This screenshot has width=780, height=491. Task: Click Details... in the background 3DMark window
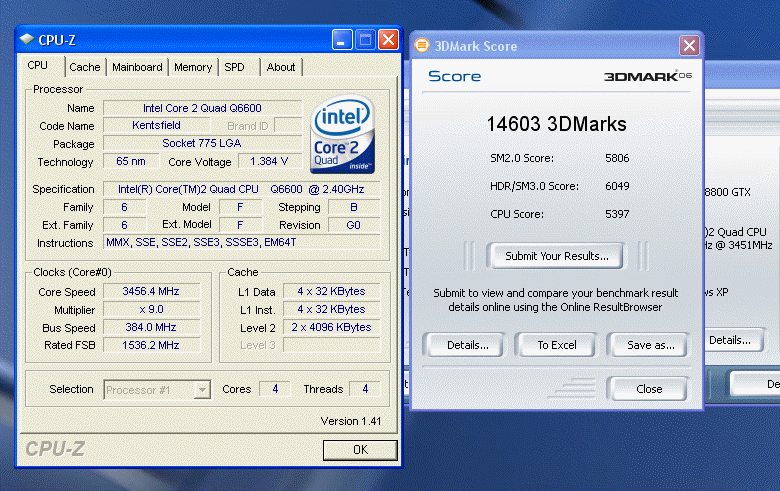click(733, 340)
